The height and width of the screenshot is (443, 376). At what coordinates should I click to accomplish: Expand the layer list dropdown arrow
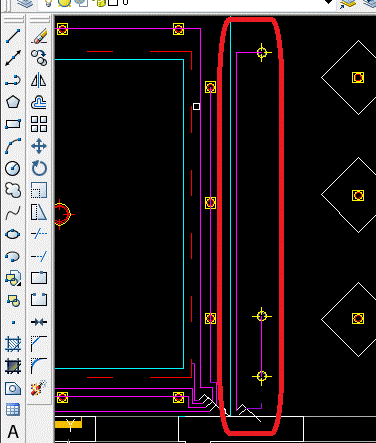[x=328, y=2]
